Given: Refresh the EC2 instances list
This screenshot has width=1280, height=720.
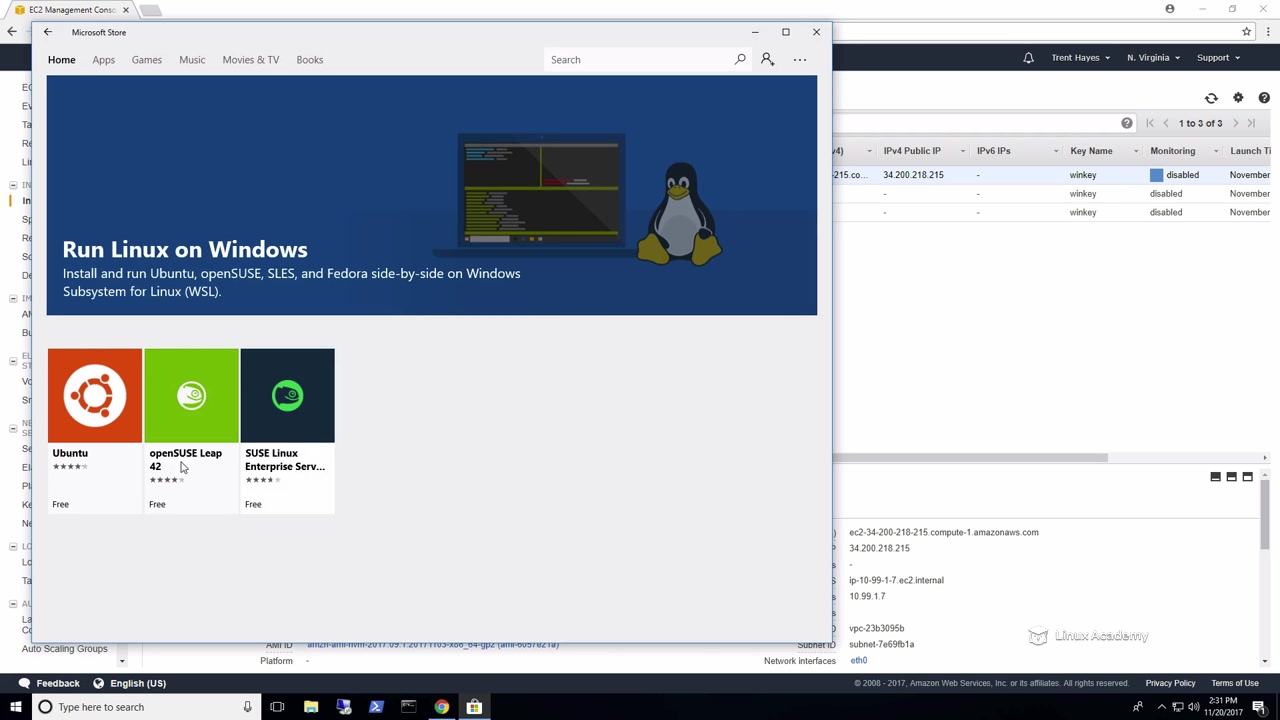Looking at the screenshot, I should 1211,98.
